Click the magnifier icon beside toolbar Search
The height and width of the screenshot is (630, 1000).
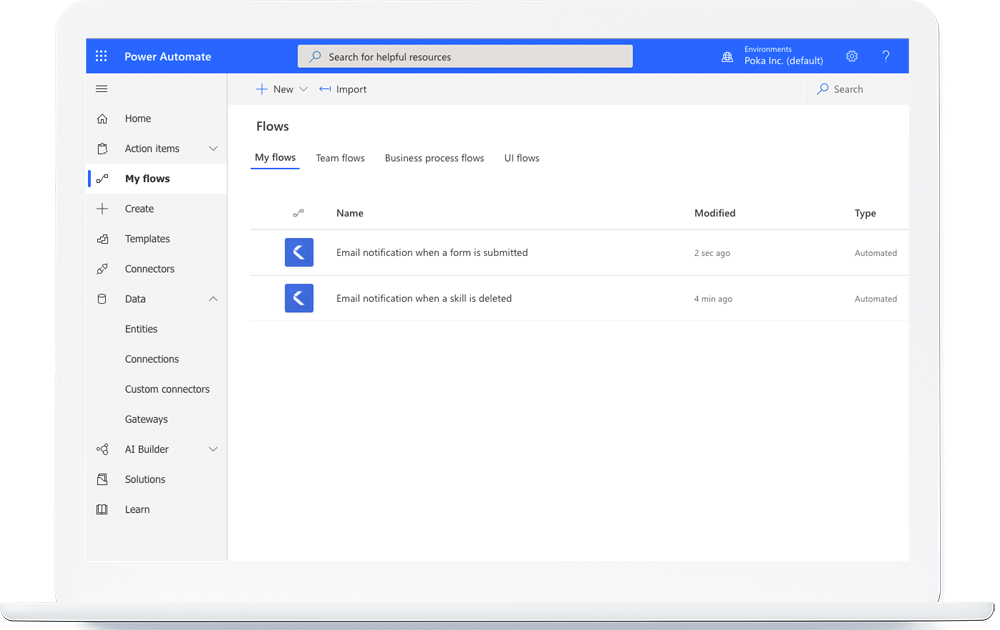pos(823,89)
